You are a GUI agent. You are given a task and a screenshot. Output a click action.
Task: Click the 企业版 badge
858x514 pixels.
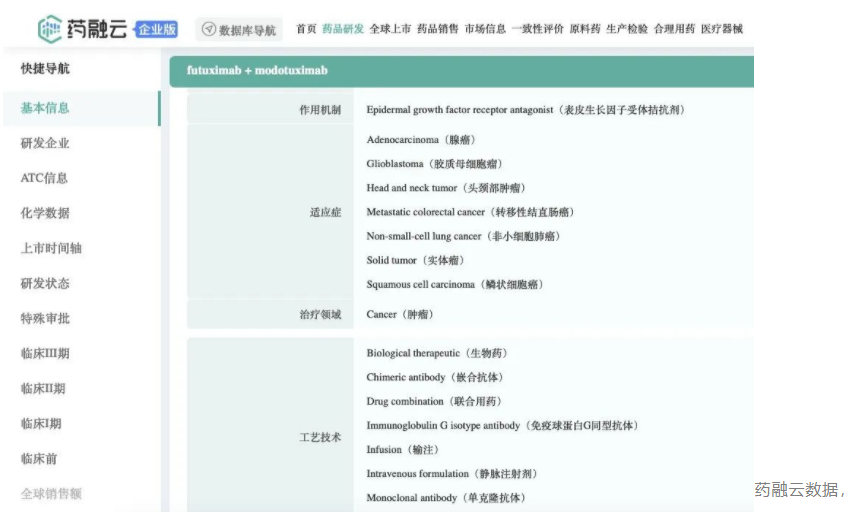[x=156, y=30]
